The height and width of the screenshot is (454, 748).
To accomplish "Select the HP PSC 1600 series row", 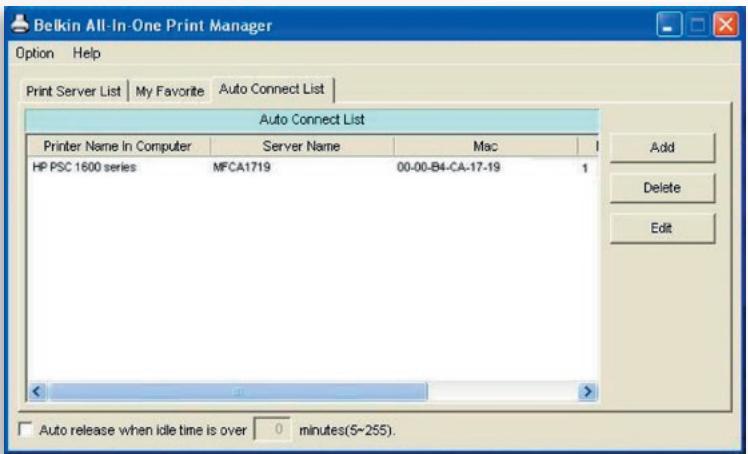I will 312,167.
